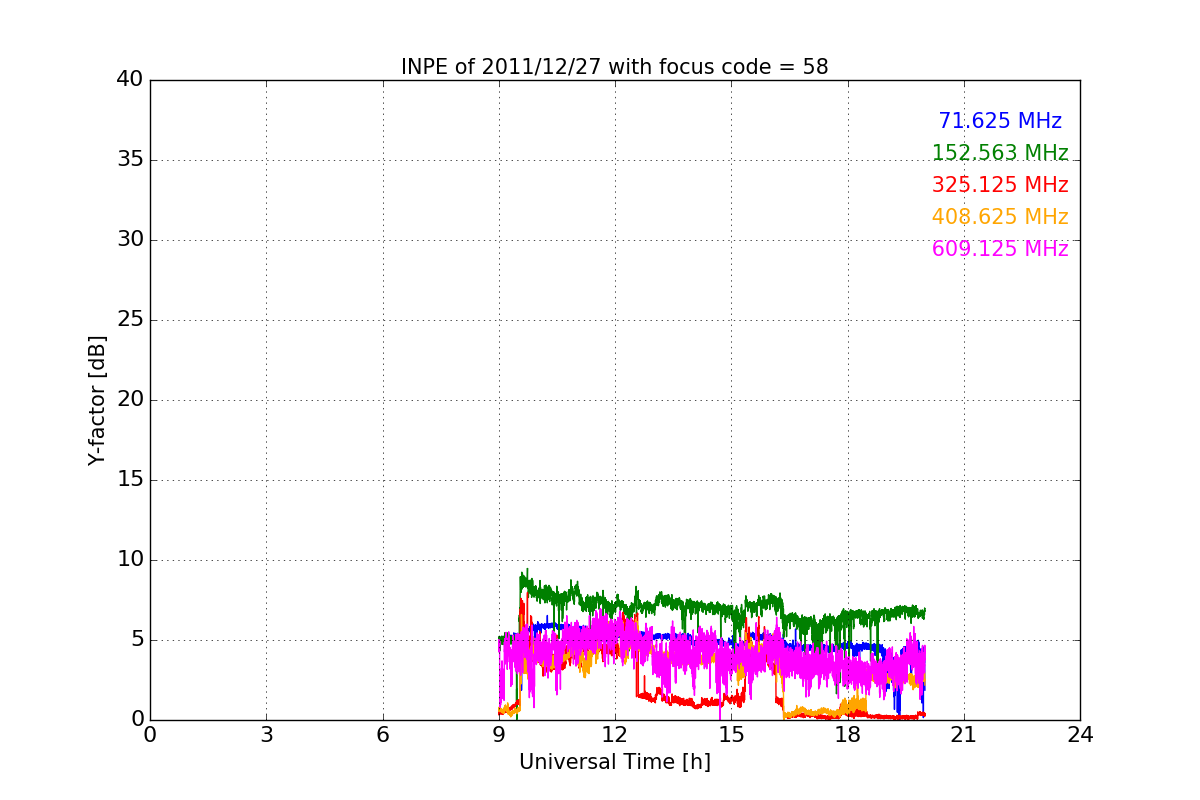The width and height of the screenshot is (1200, 800).
Task: Click the 'Y-factor [dB]' axis label
Action: click(x=97, y=400)
